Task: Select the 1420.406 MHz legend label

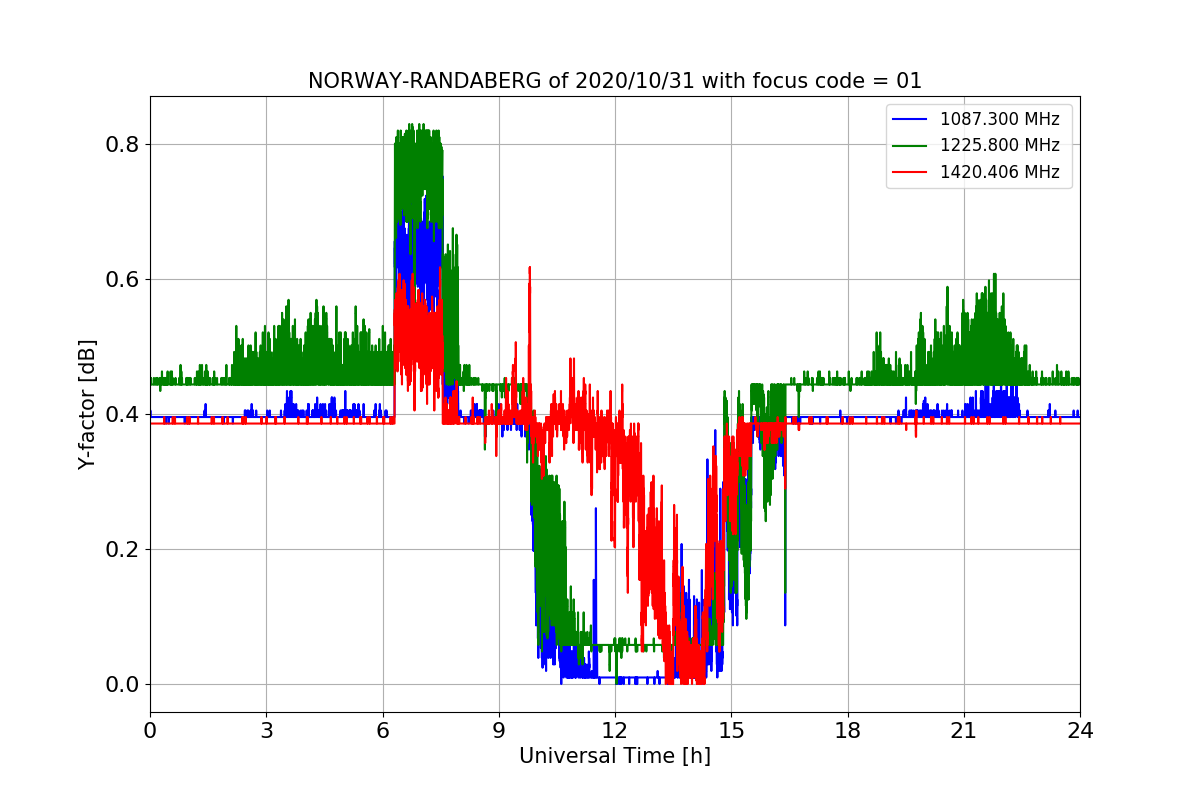Action: tap(999, 172)
